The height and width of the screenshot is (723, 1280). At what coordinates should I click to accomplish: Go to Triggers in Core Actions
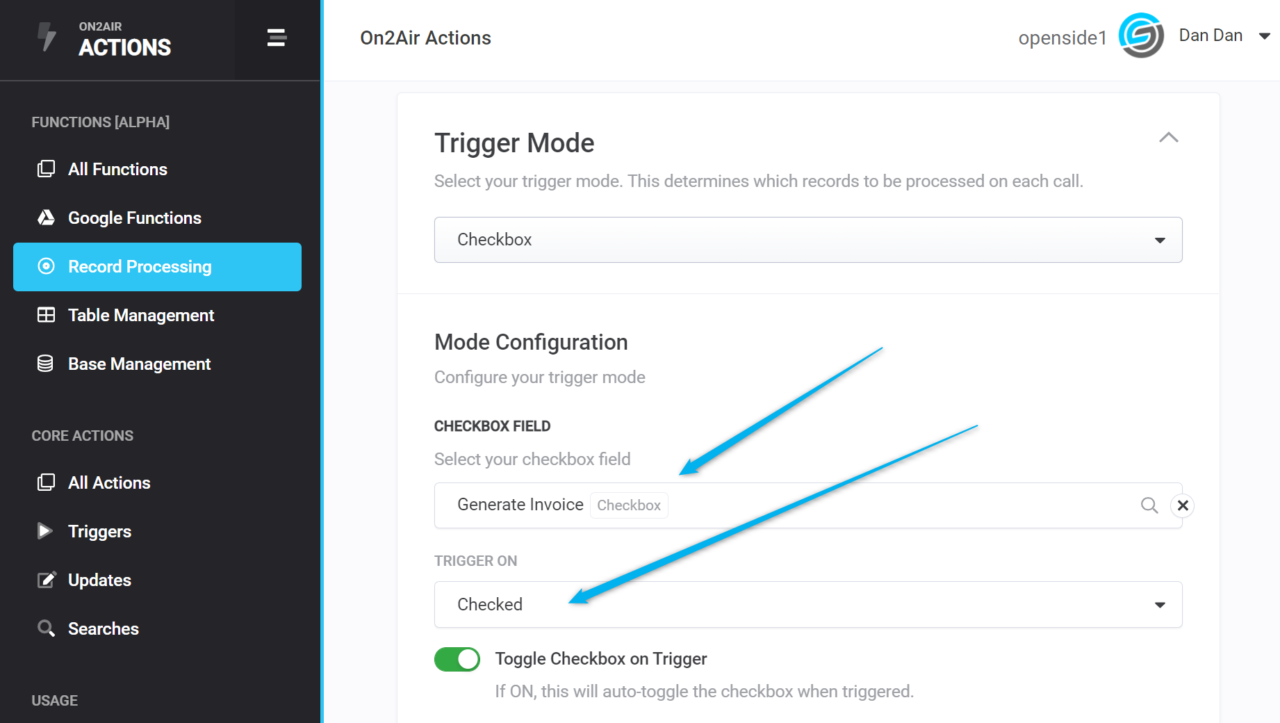point(99,531)
